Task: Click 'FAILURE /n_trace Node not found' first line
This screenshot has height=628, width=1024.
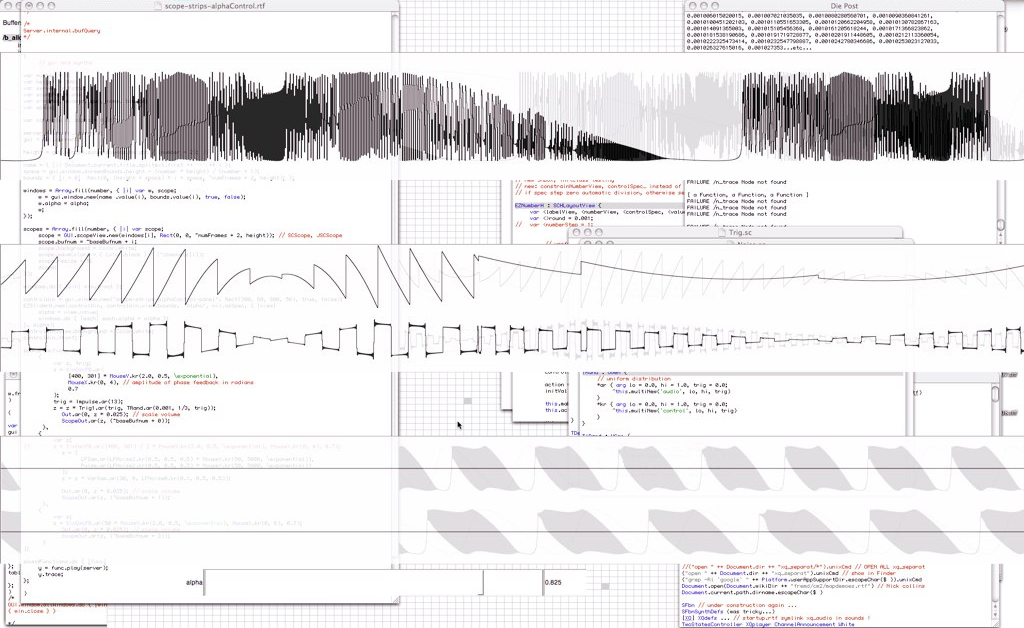Action: coord(736,182)
